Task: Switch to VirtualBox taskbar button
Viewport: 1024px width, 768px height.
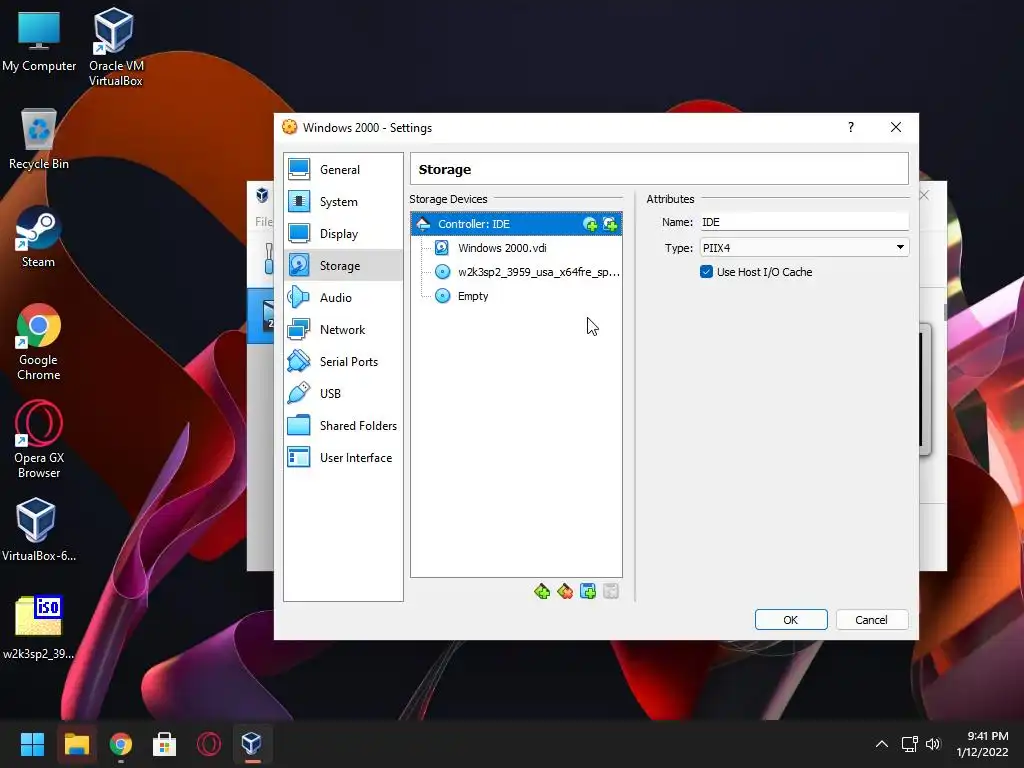Action: (253, 744)
